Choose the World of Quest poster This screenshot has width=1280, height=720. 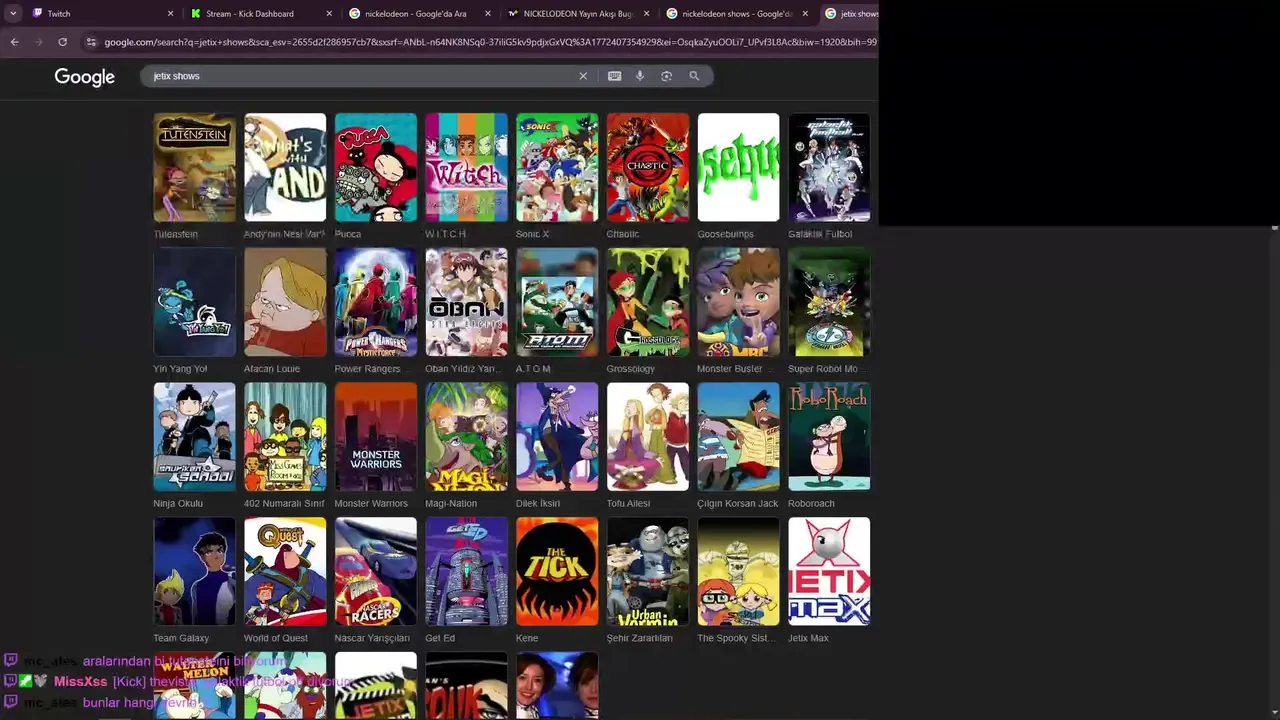285,571
